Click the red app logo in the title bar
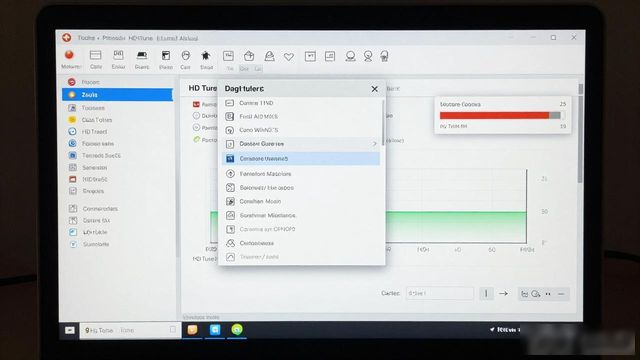 [67, 38]
